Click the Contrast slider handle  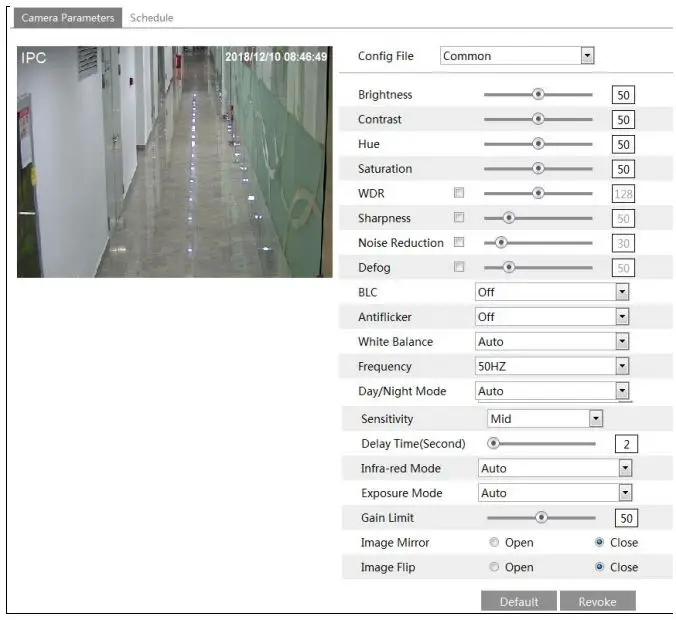click(538, 119)
